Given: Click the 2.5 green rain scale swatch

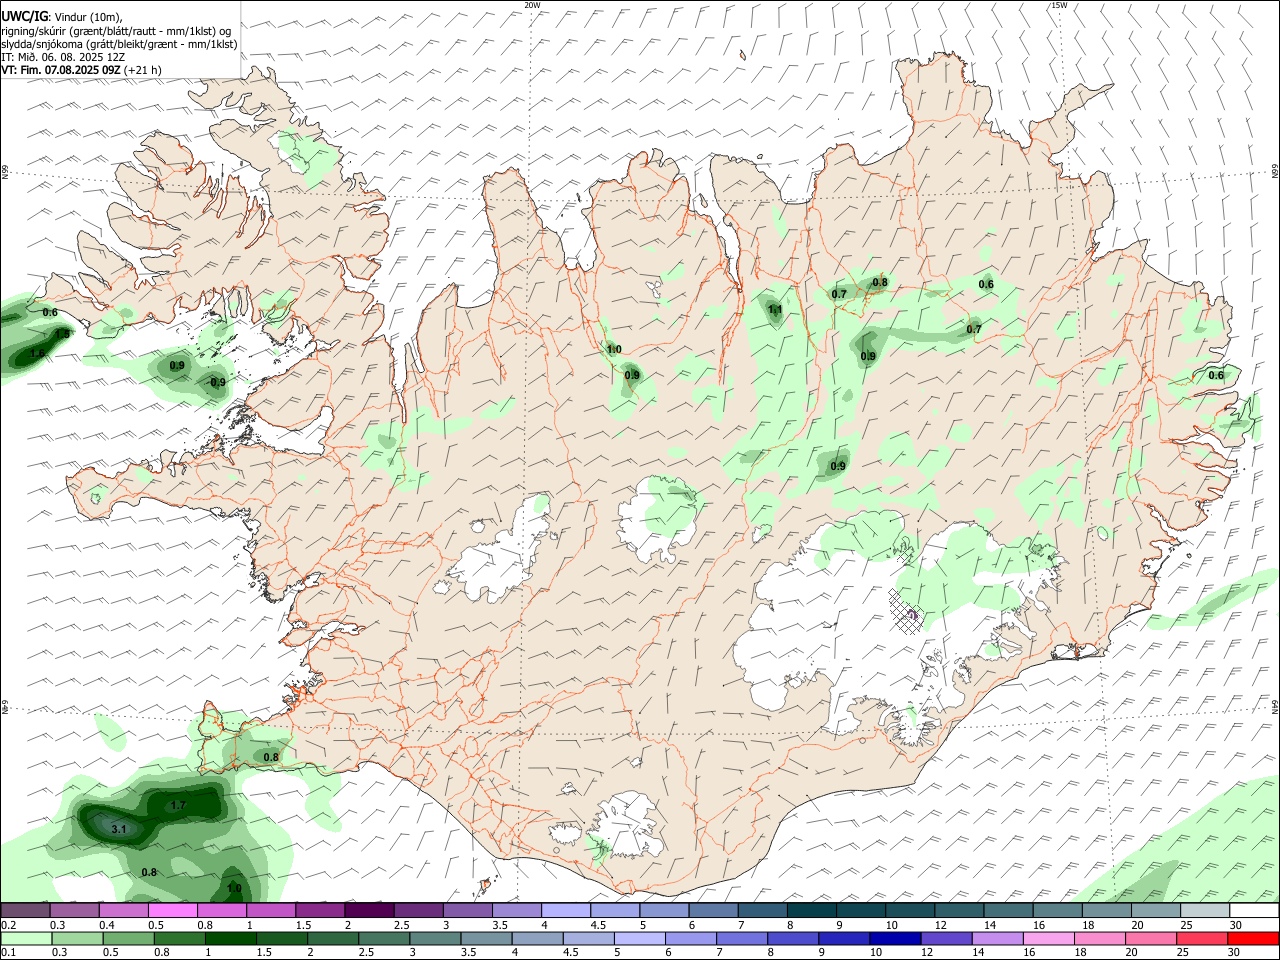Looking at the screenshot, I should [383, 939].
